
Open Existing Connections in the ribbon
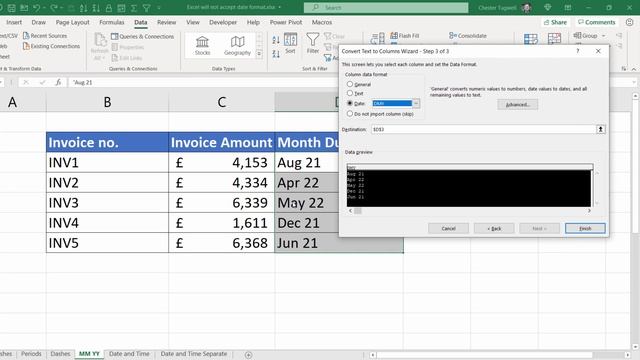click(x=51, y=46)
